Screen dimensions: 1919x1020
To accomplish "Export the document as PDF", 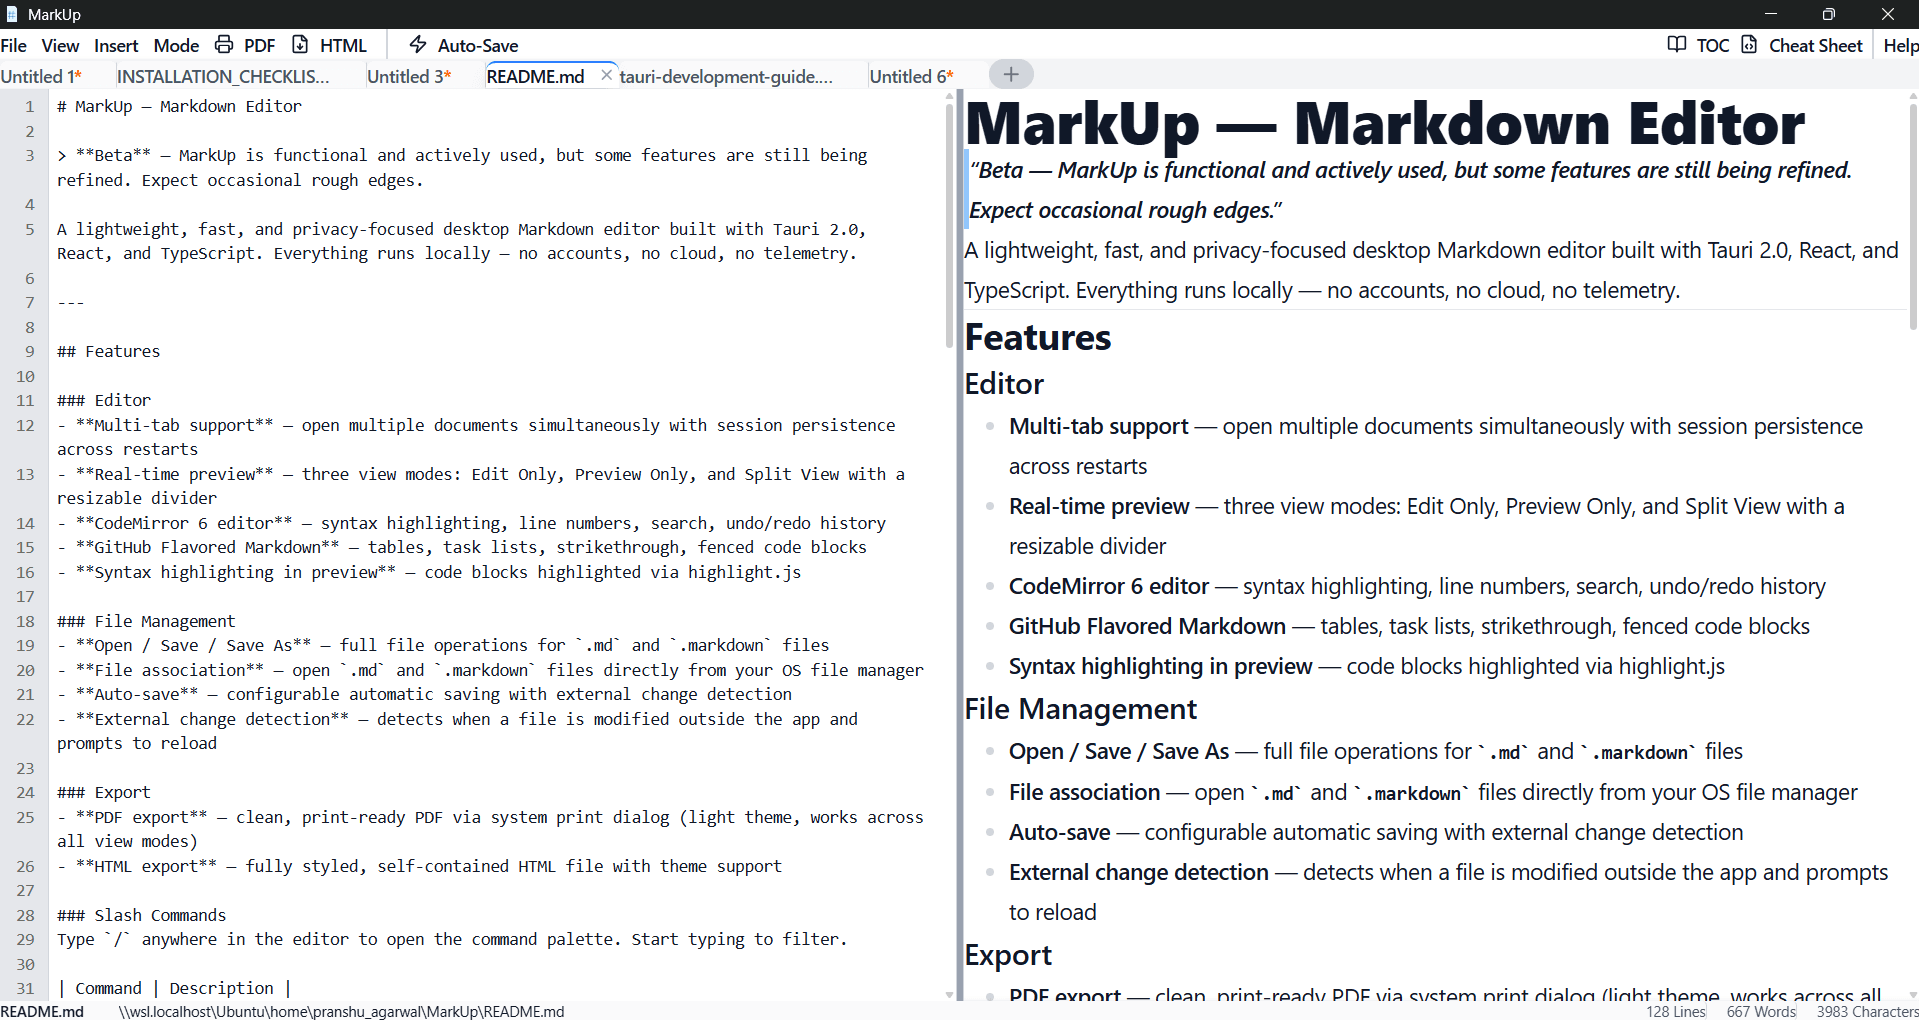I will tap(245, 45).
